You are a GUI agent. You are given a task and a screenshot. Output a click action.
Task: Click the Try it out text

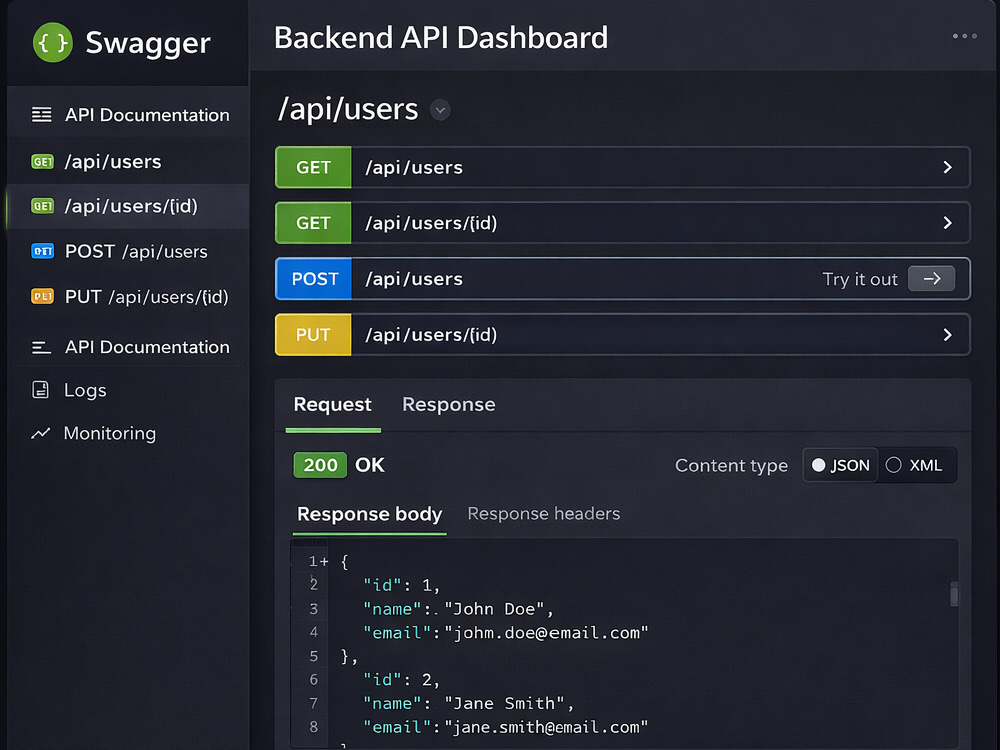(x=860, y=279)
